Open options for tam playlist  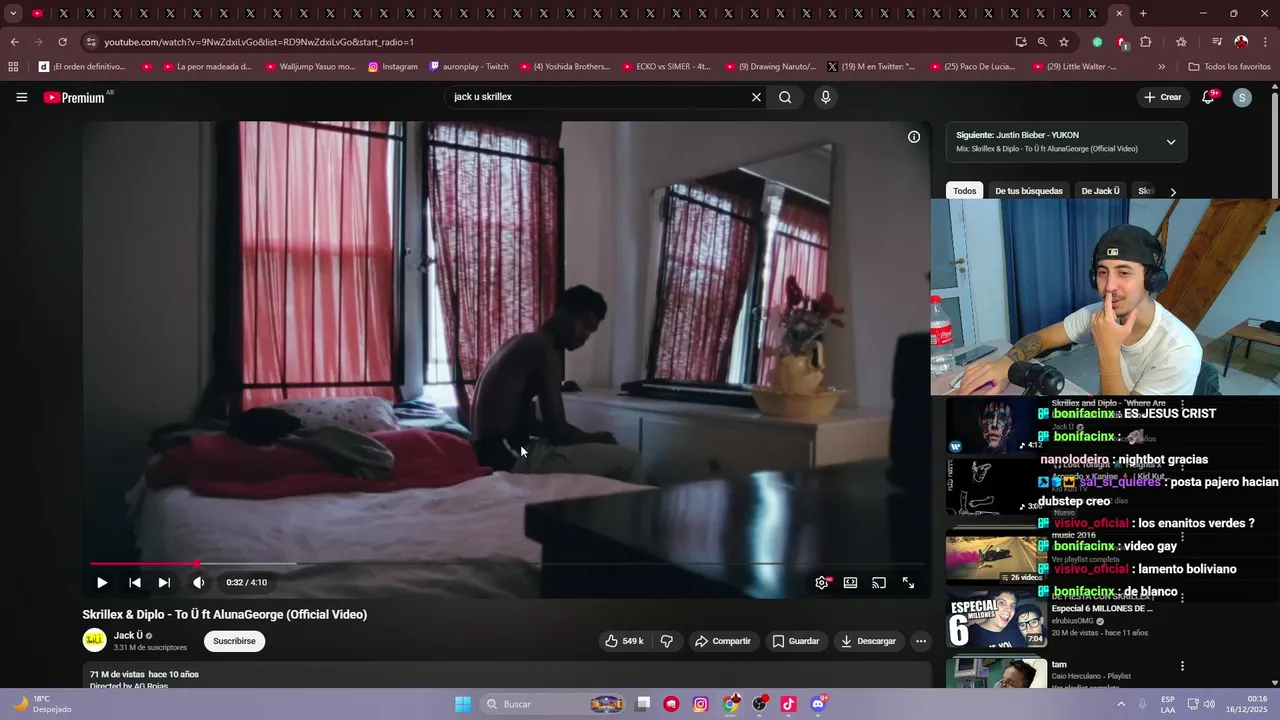coord(1182,666)
